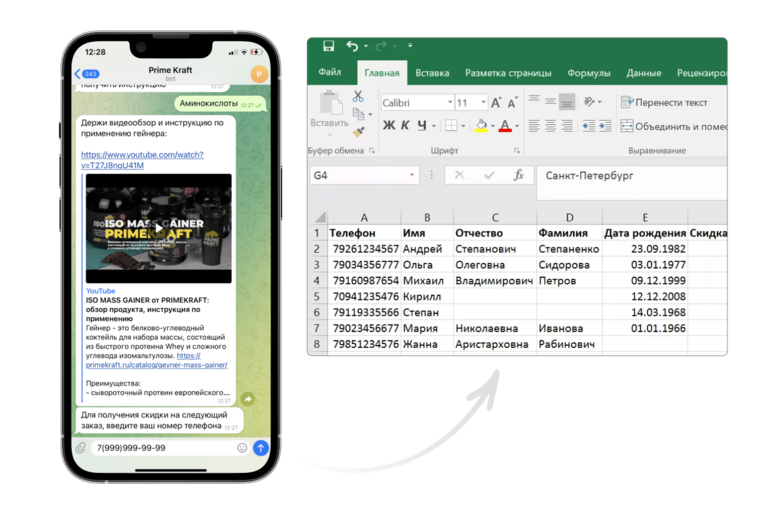Apply red font color A
760x506 pixels.
pos(505,126)
